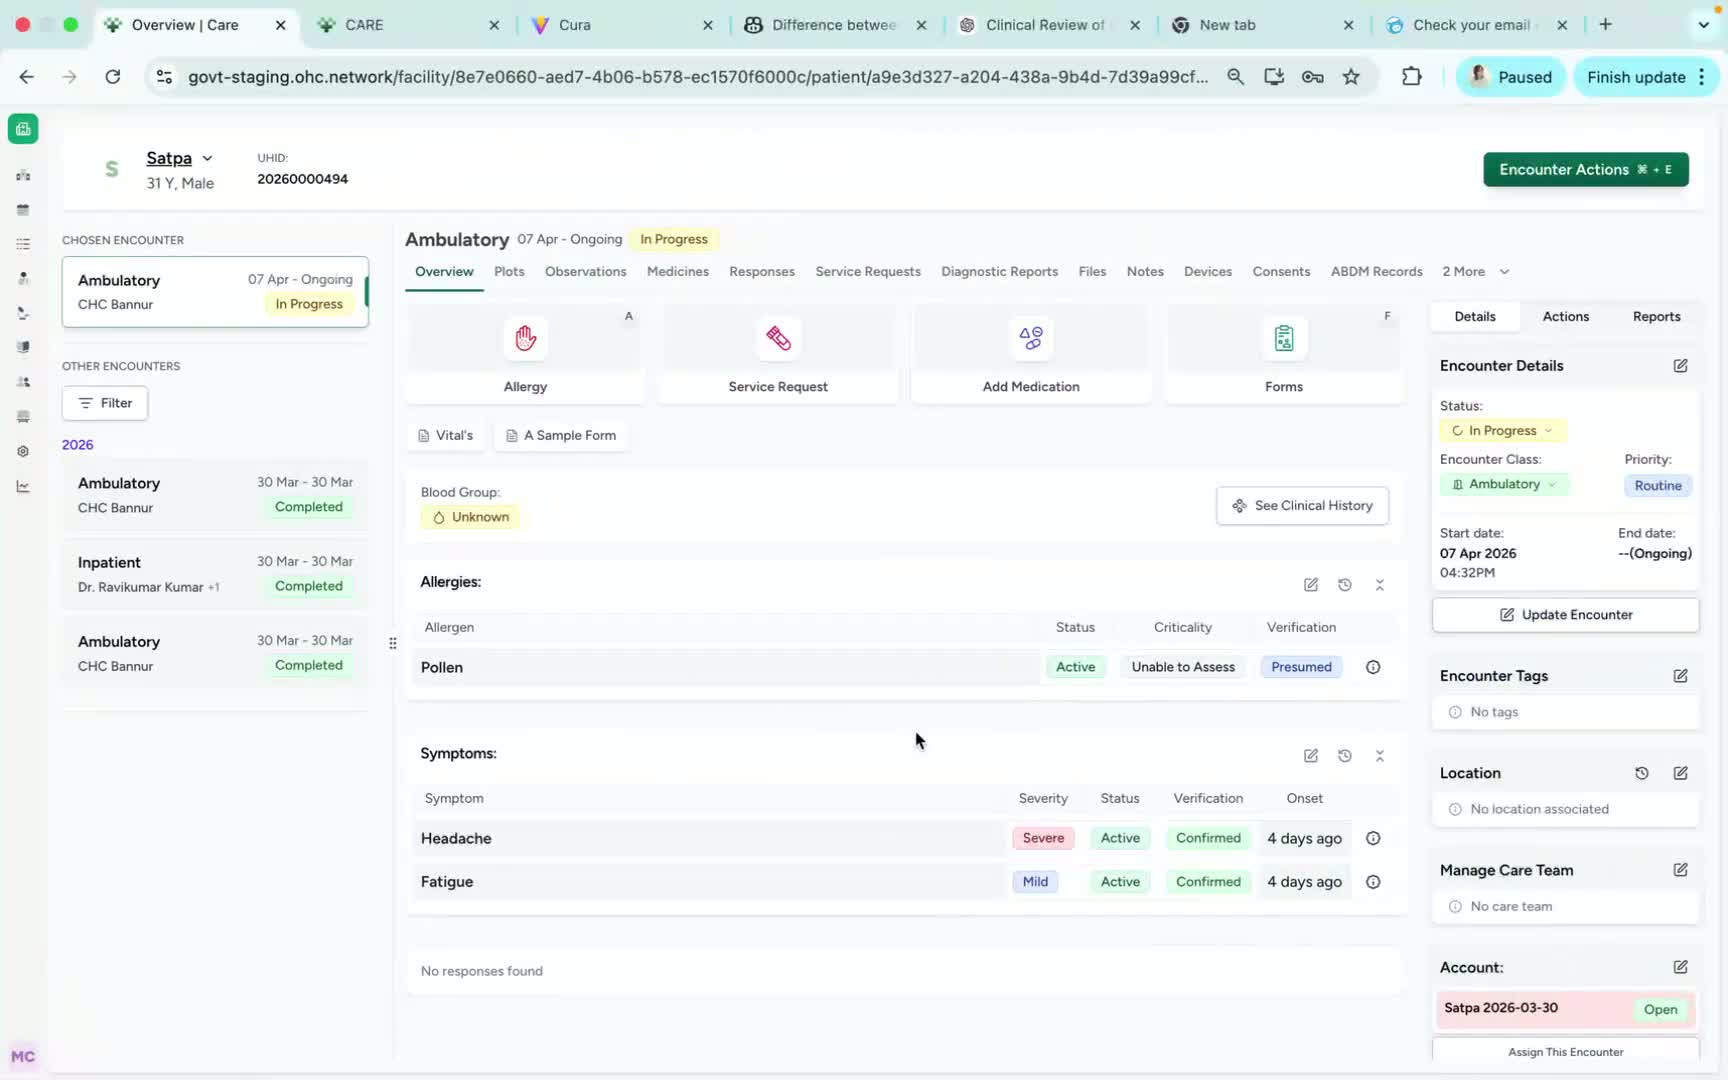Edit the Symptoms section

coord(1311,756)
